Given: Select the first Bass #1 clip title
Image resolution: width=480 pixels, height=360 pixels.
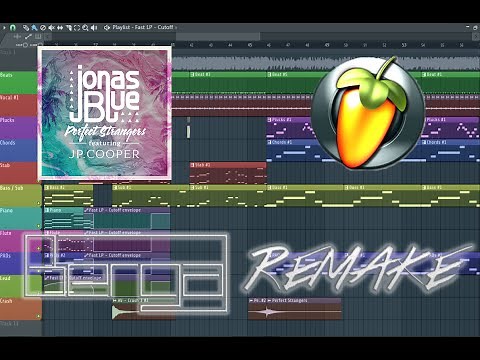Looking at the screenshot, I should [280, 187].
